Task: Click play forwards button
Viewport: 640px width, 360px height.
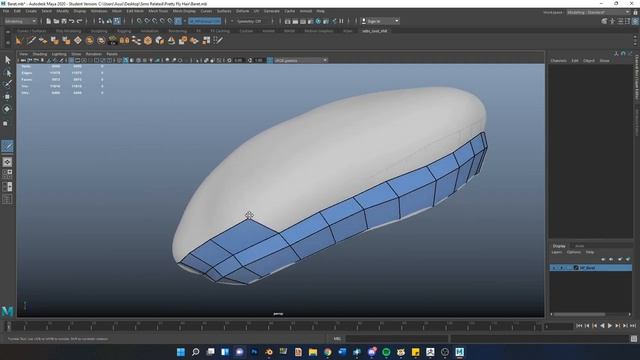Action: coord(610,326)
